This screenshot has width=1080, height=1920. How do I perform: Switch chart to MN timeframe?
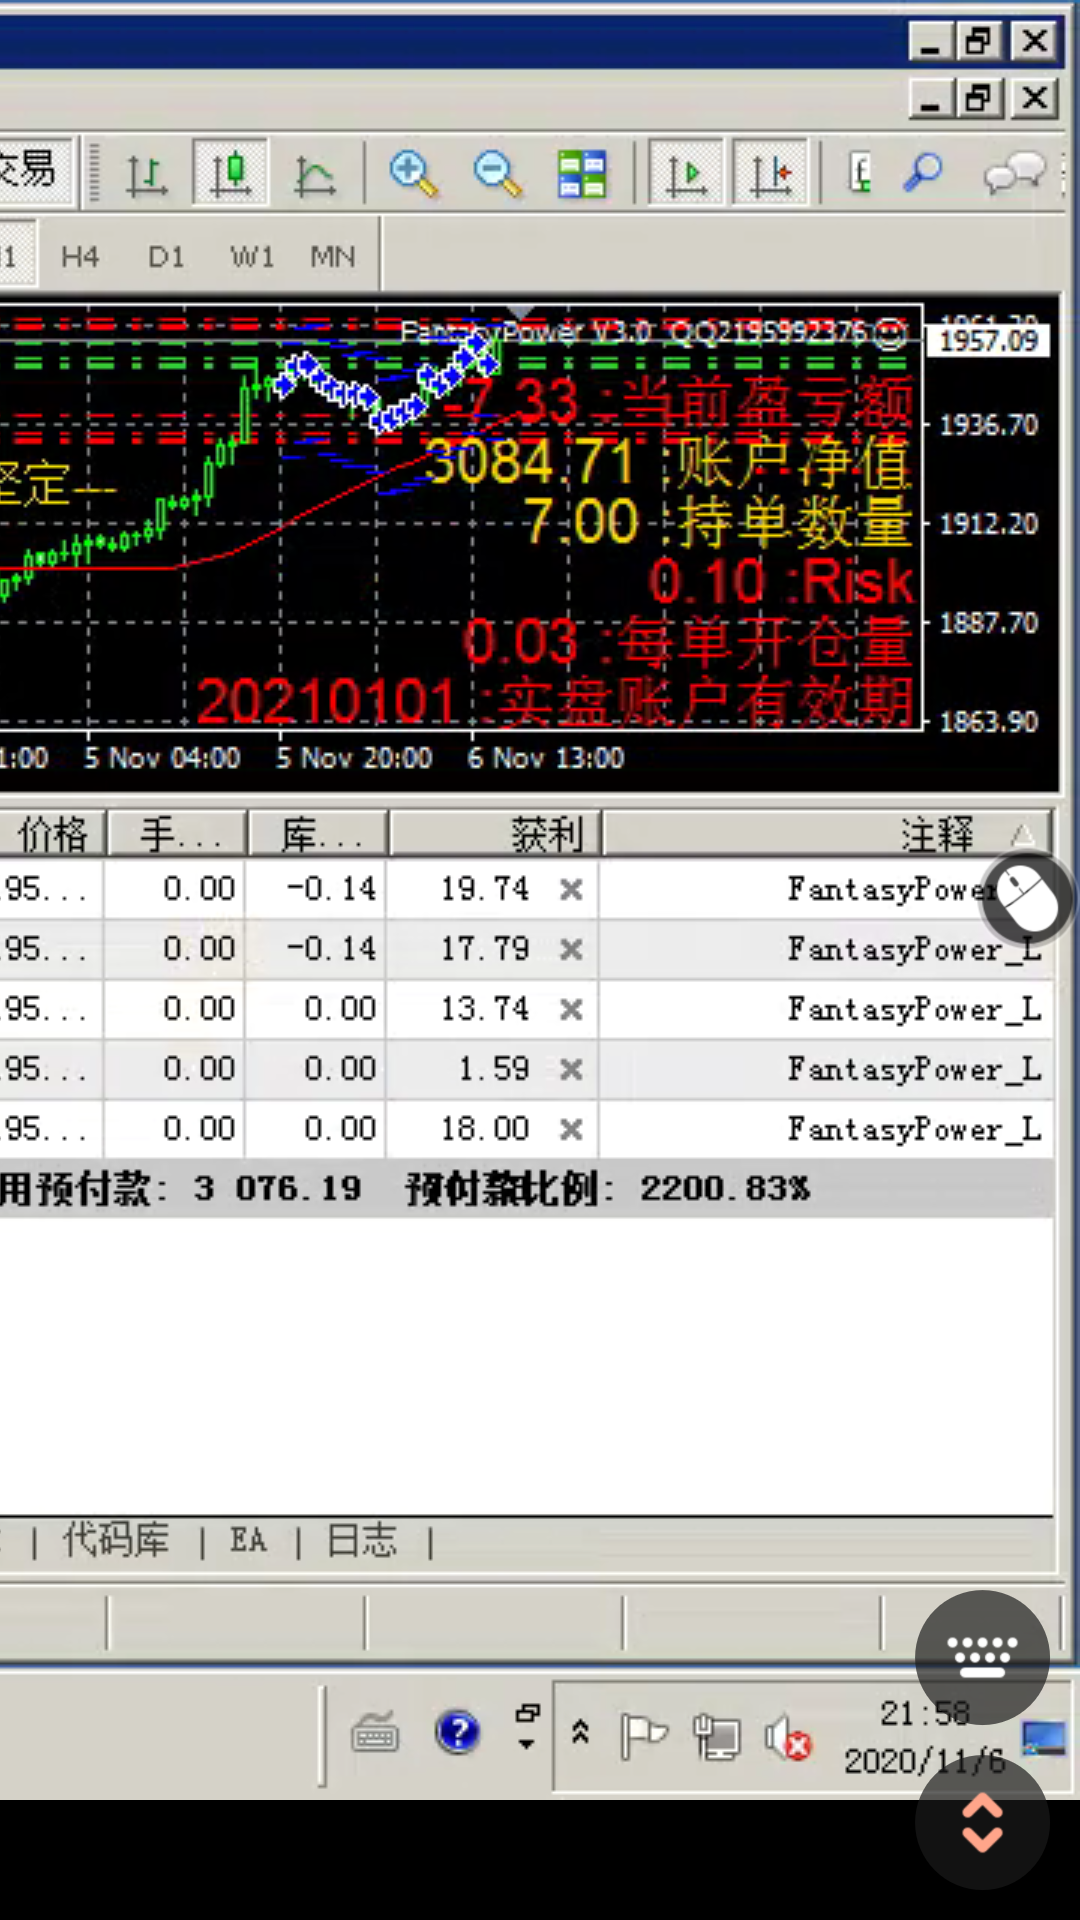point(333,257)
